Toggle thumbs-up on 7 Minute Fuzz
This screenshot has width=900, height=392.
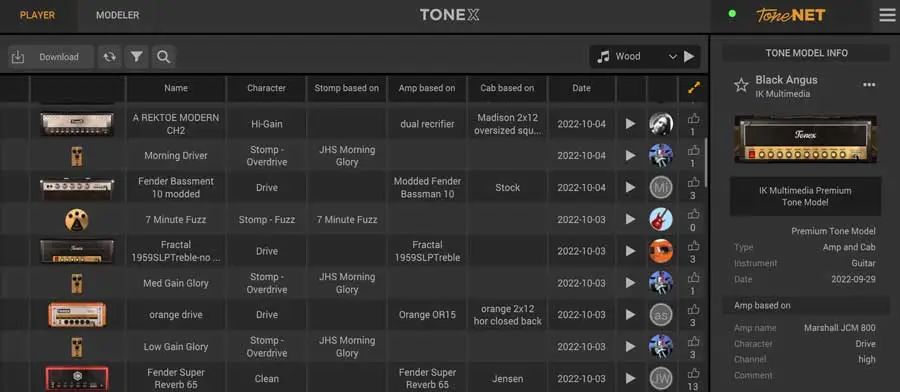coord(693,215)
